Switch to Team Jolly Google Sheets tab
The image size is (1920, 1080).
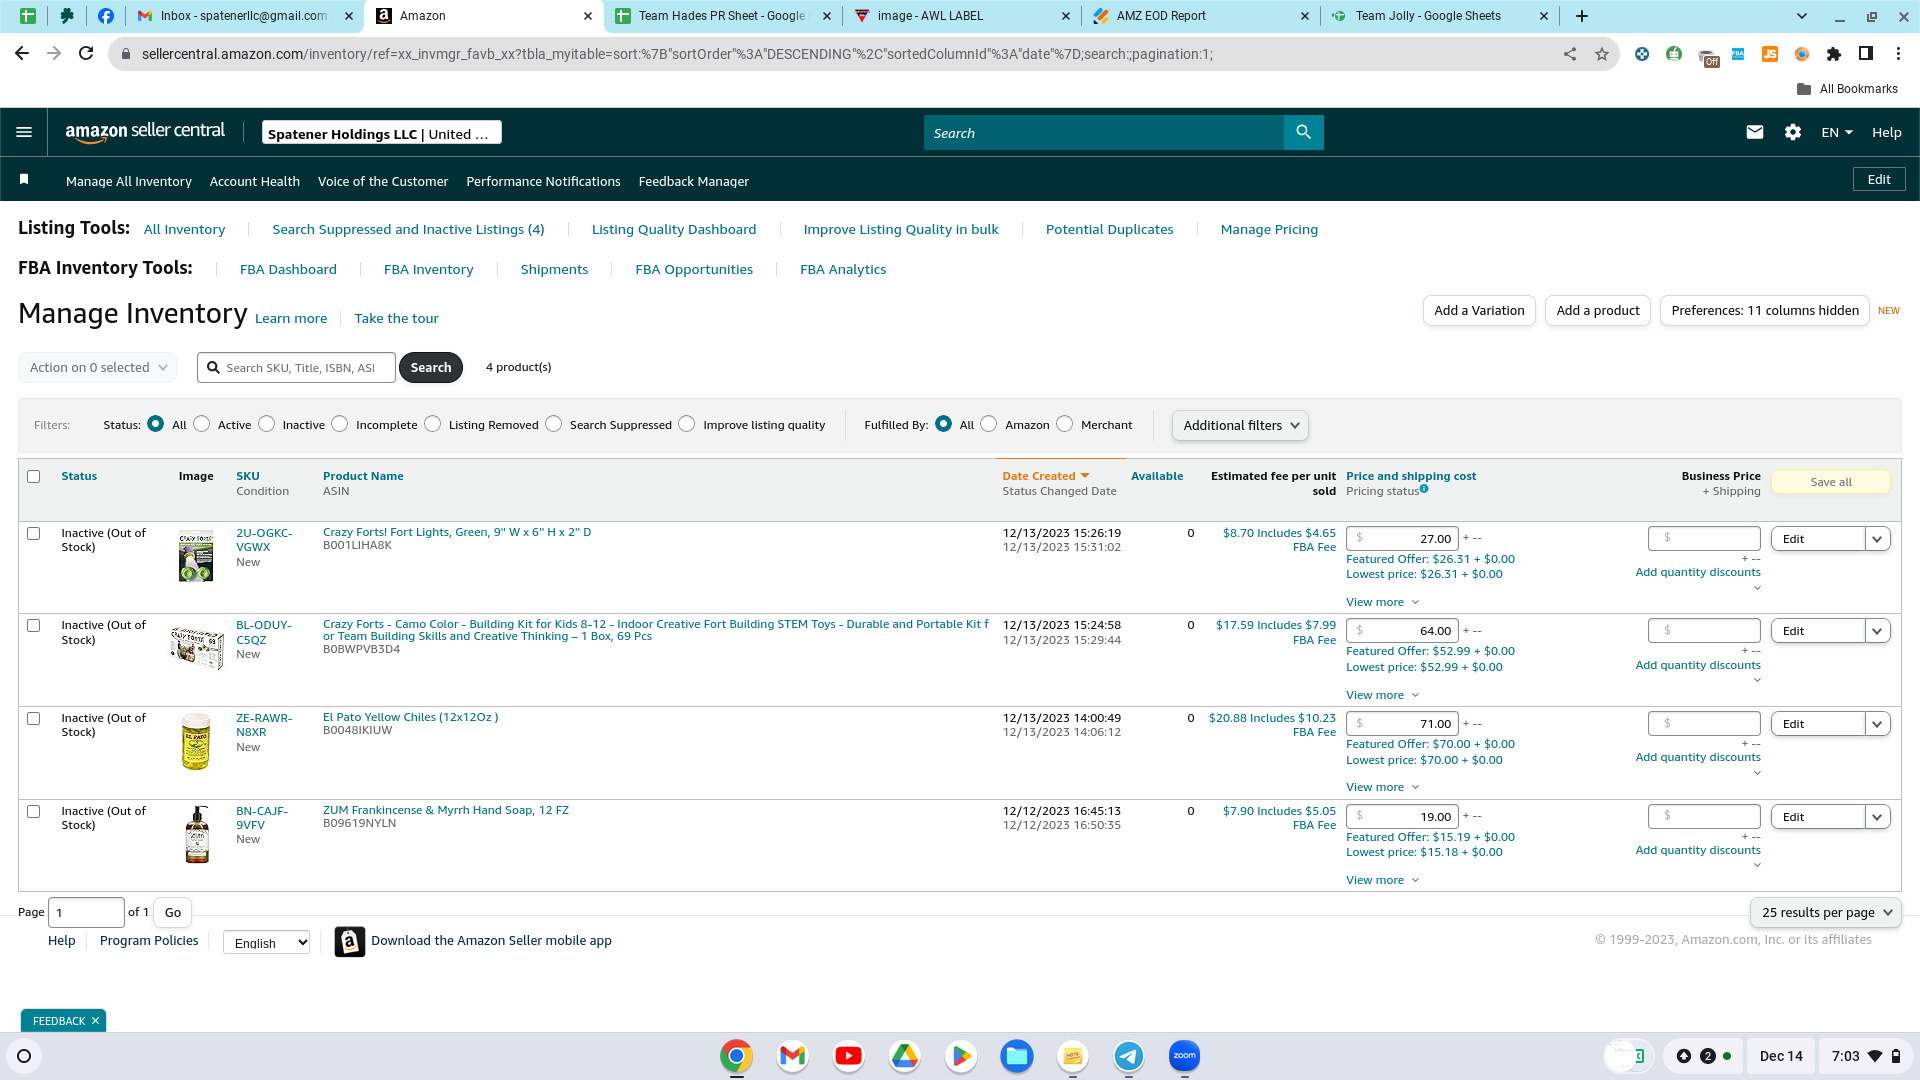[x=1439, y=16]
